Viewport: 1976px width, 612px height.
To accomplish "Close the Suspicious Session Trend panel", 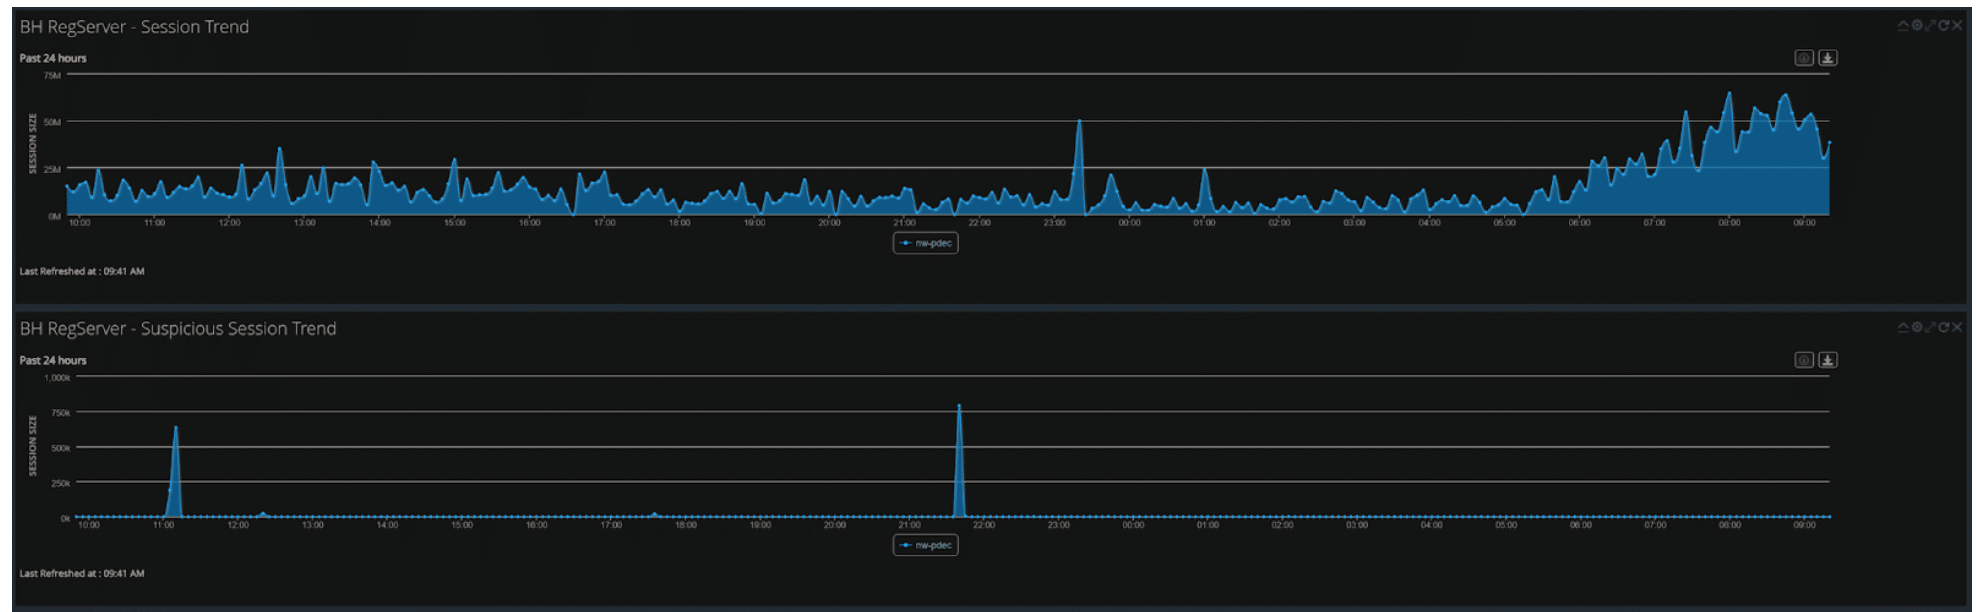I will click(1957, 328).
